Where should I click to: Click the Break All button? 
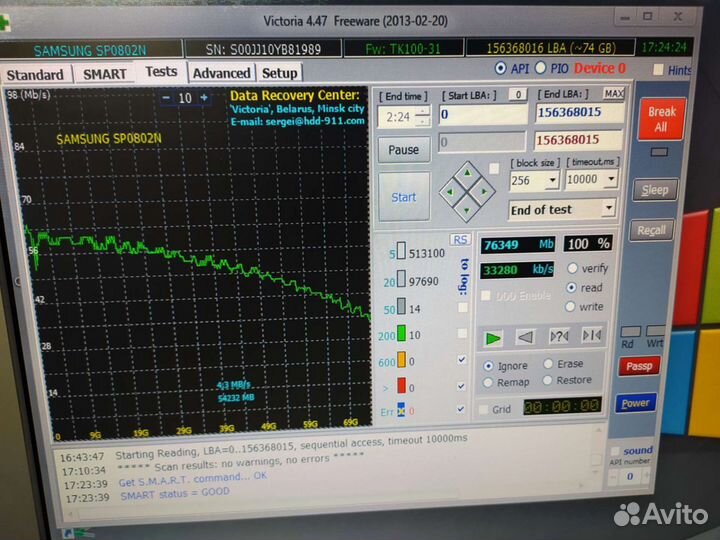point(661,118)
